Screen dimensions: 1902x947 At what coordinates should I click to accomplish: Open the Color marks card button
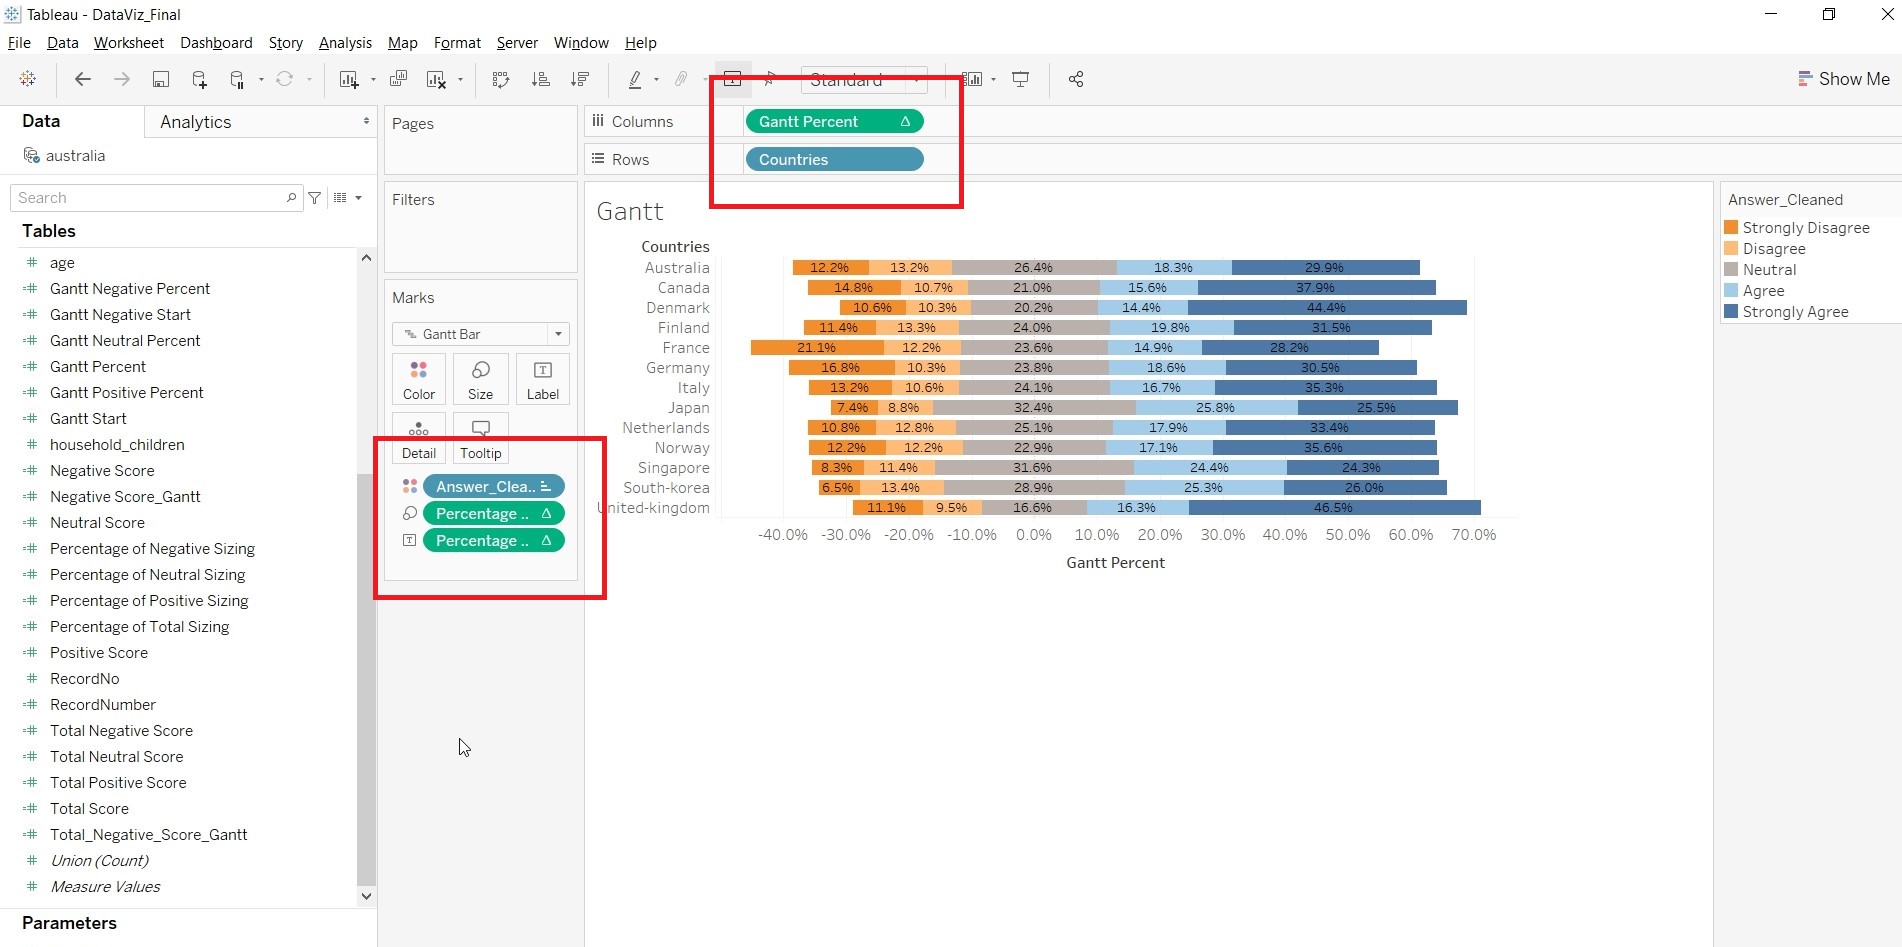point(419,379)
